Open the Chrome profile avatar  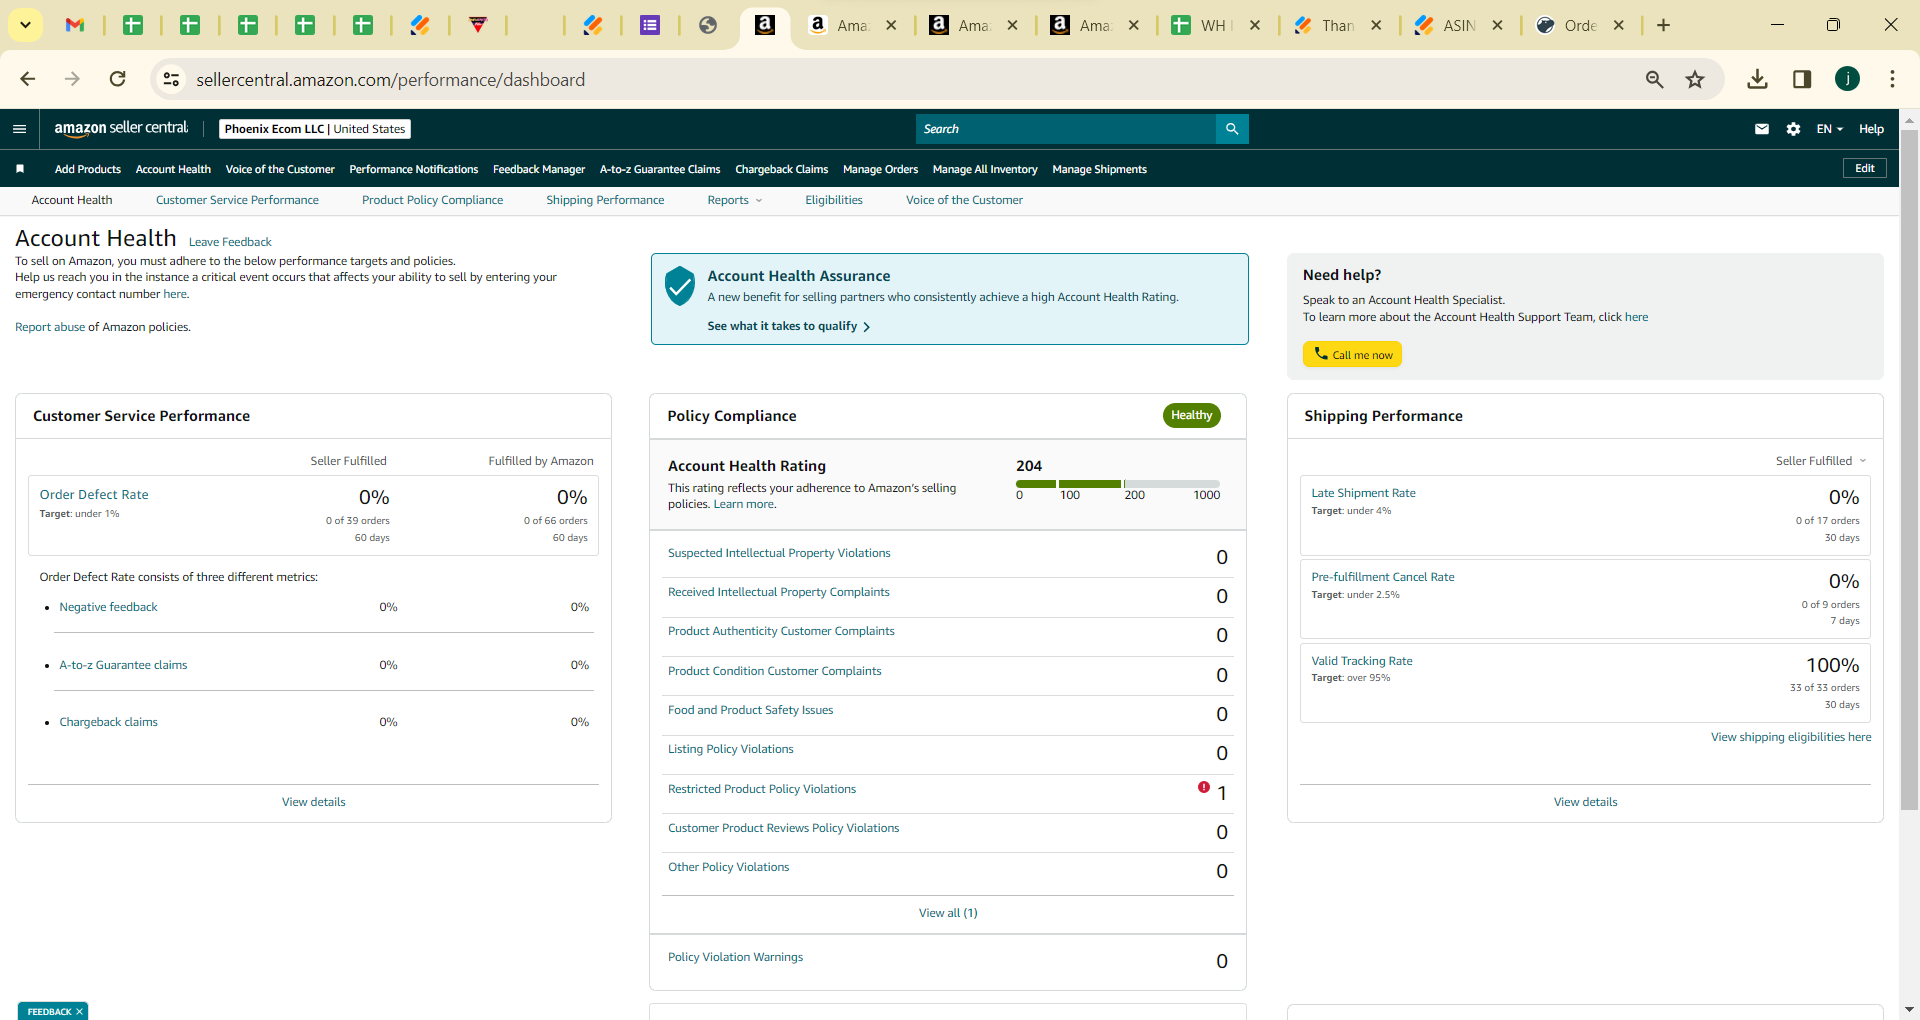1847,79
